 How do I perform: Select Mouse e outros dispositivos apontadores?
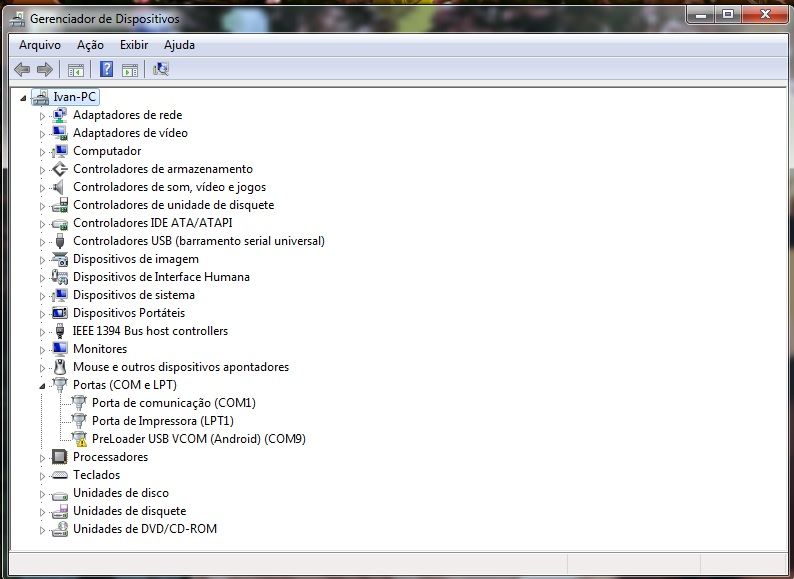pos(181,367)
